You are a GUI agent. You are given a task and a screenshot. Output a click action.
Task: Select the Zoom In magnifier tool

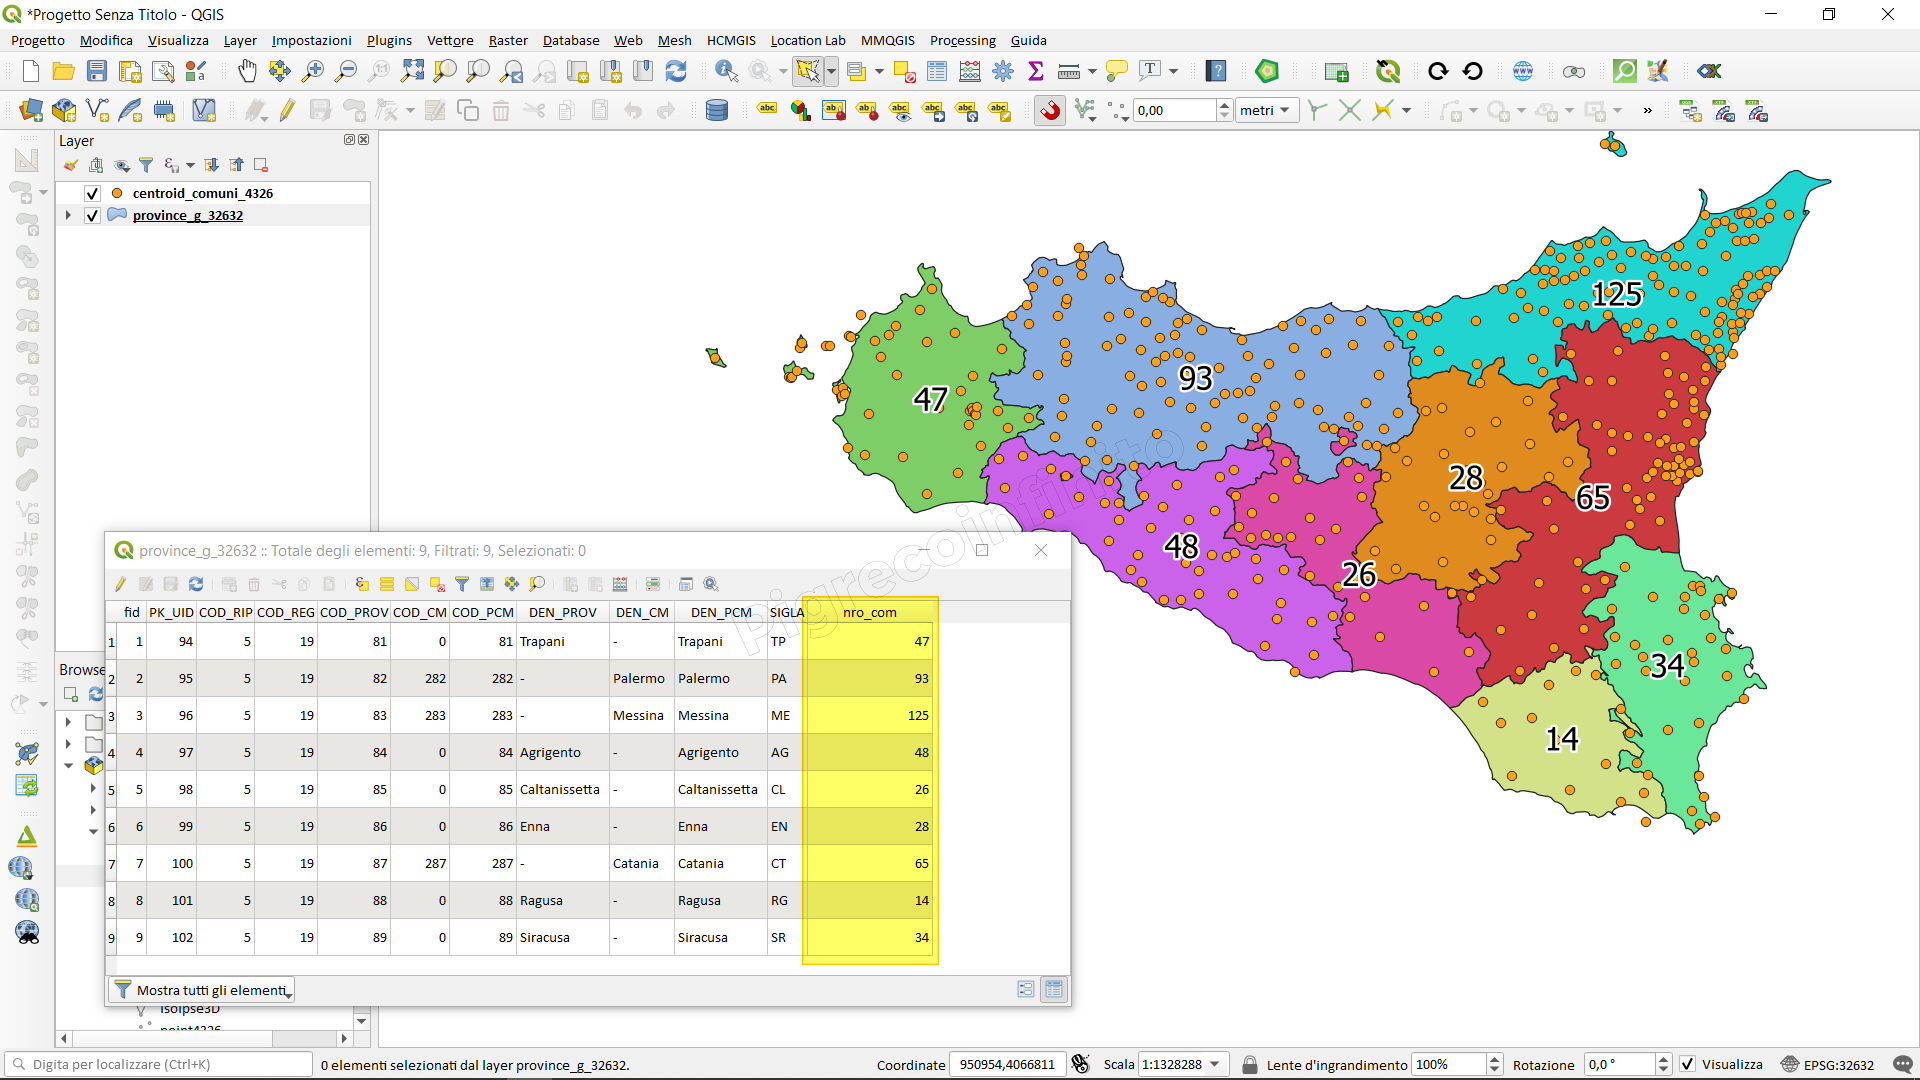313,71
